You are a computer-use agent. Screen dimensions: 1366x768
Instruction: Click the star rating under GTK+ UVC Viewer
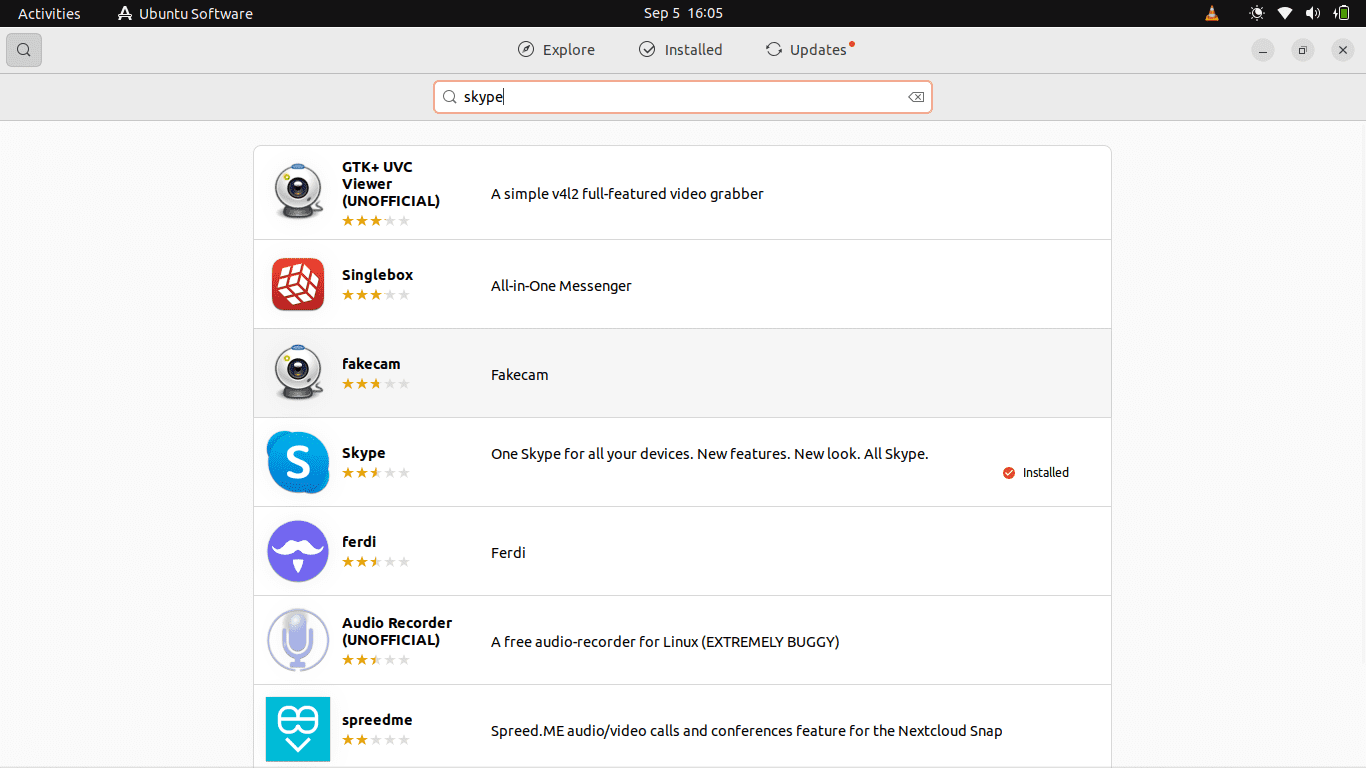point(376,221)
